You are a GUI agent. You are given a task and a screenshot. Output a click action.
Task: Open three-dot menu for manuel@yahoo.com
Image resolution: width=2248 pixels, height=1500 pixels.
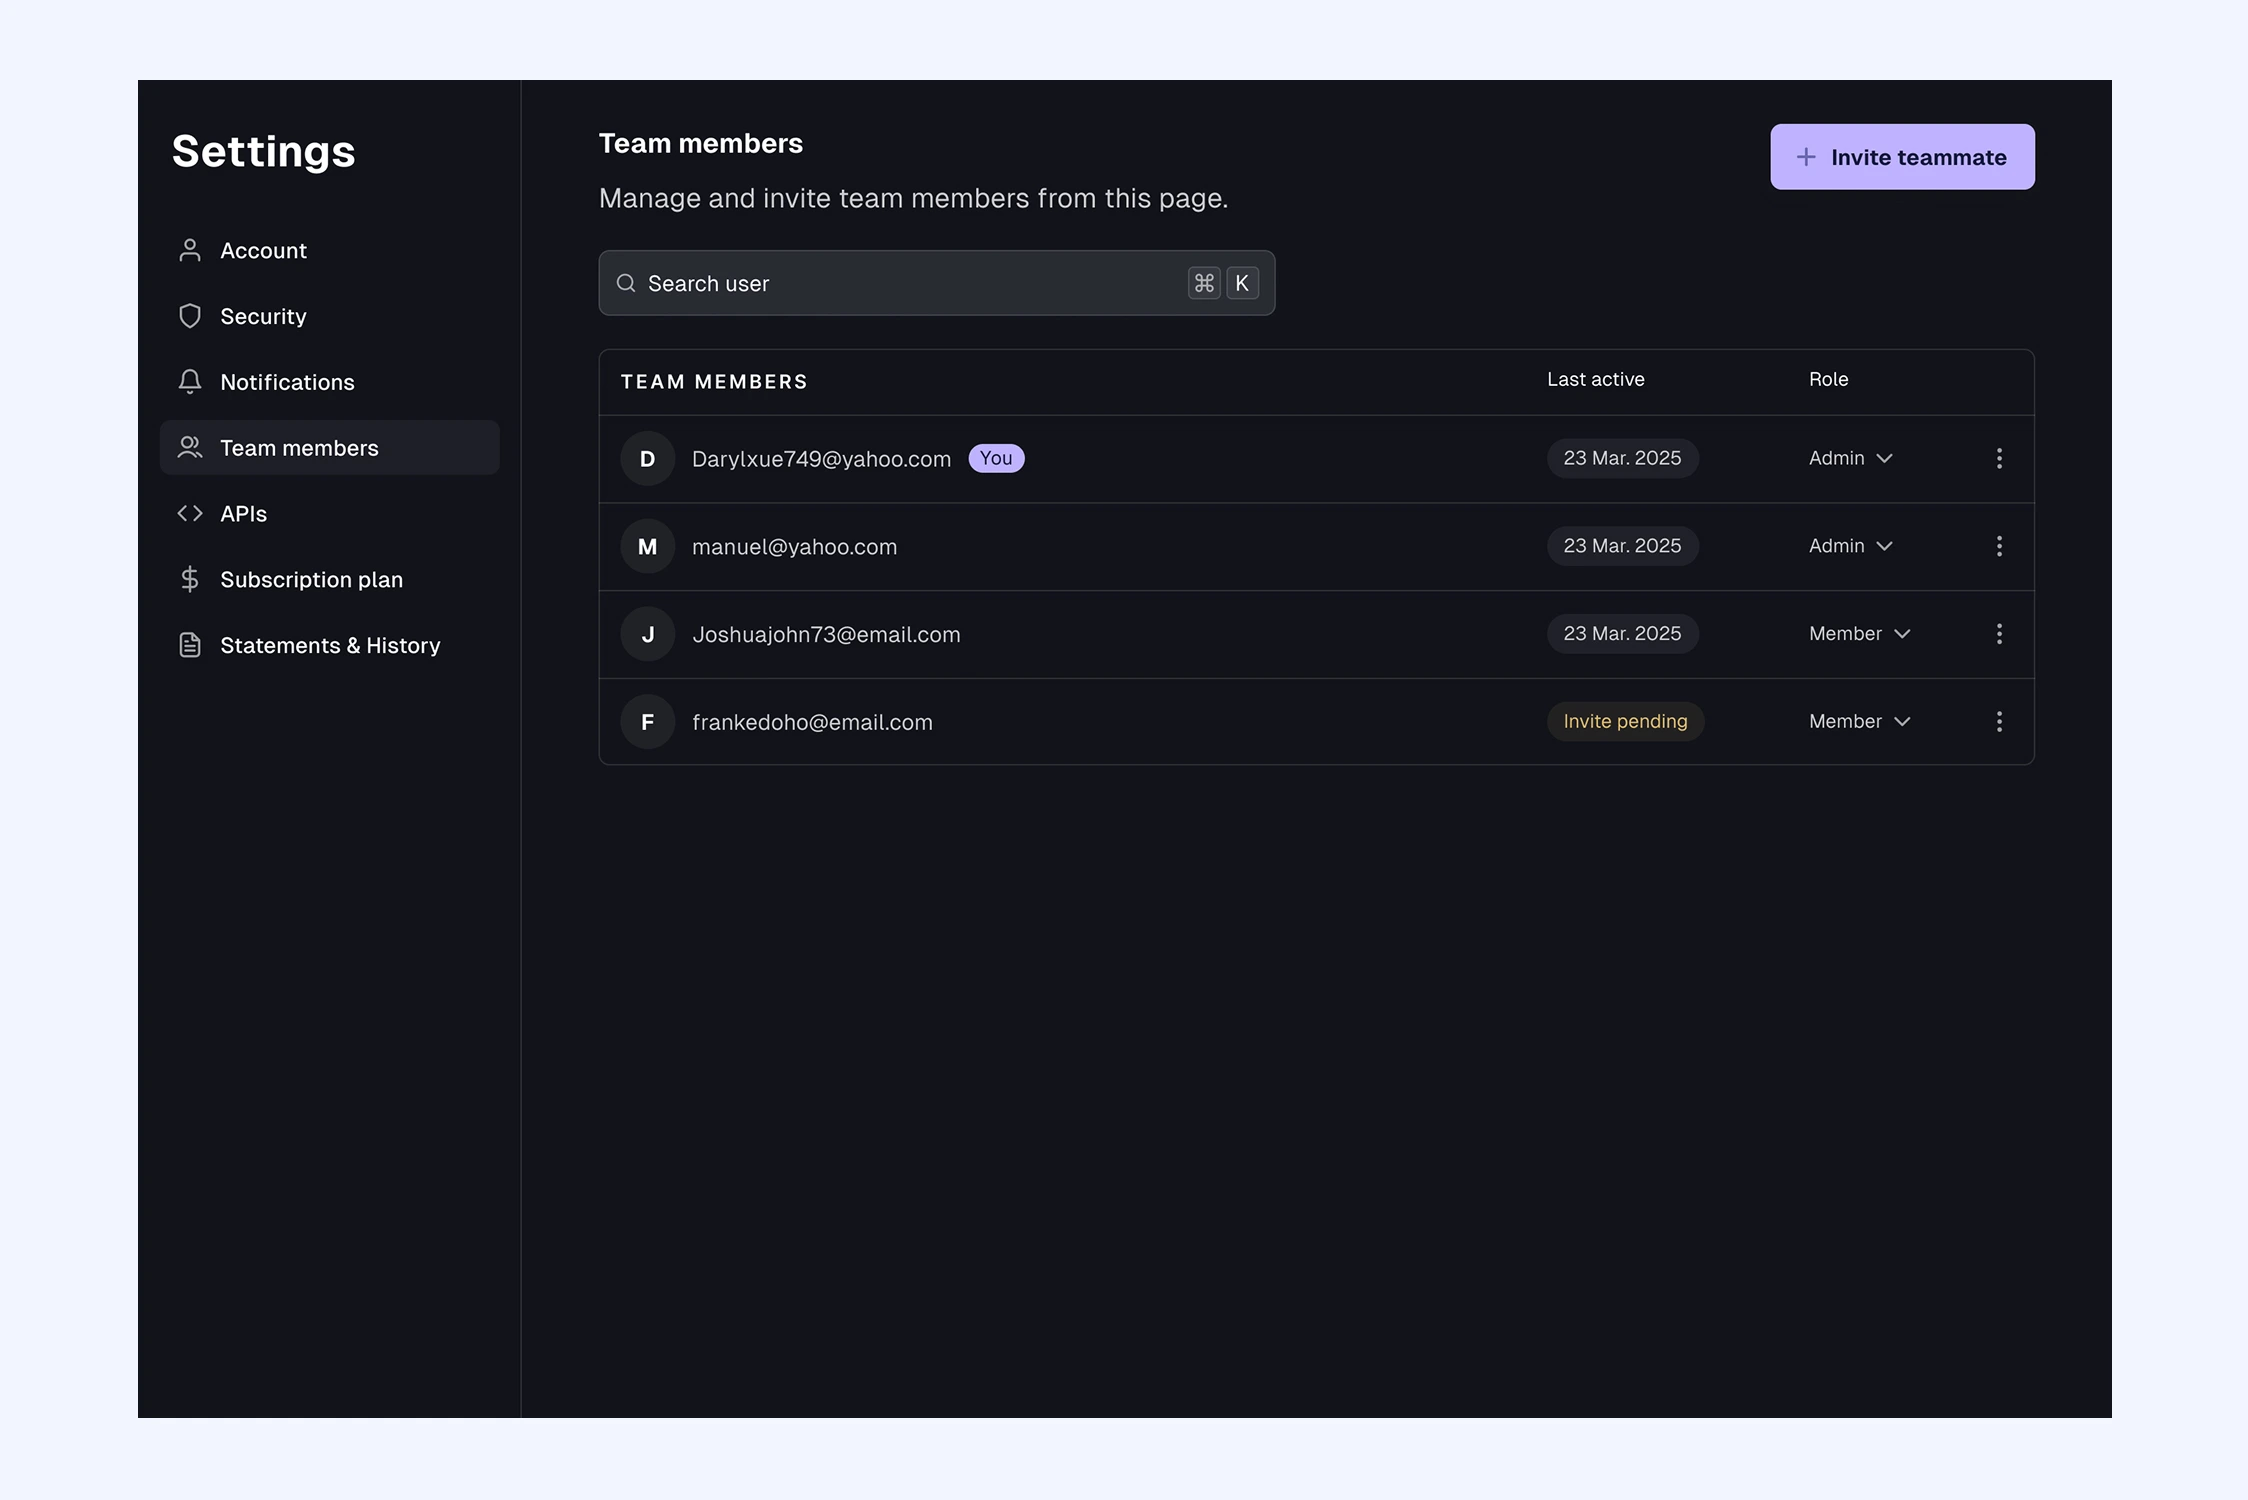coord(1999,546)
